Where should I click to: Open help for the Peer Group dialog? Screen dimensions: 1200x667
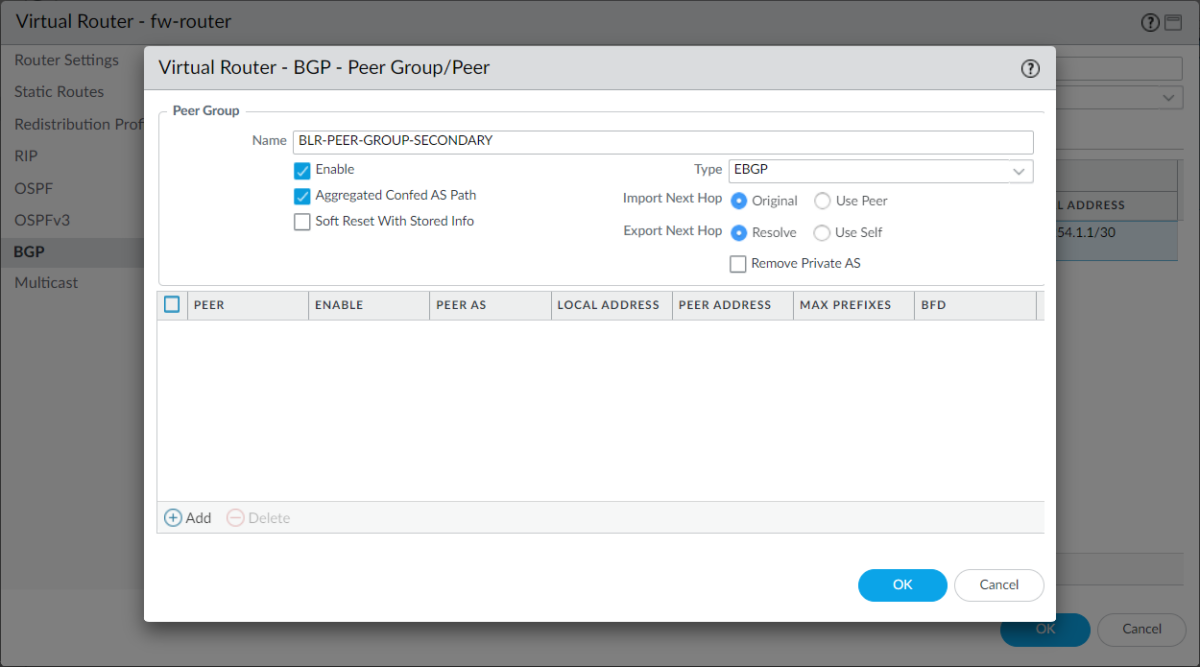[1030, 68]
